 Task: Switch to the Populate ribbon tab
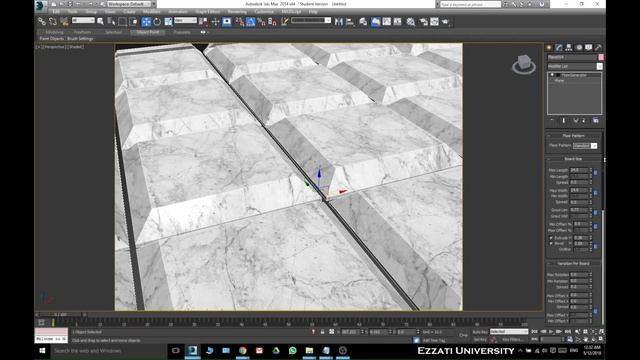[182, 32]
